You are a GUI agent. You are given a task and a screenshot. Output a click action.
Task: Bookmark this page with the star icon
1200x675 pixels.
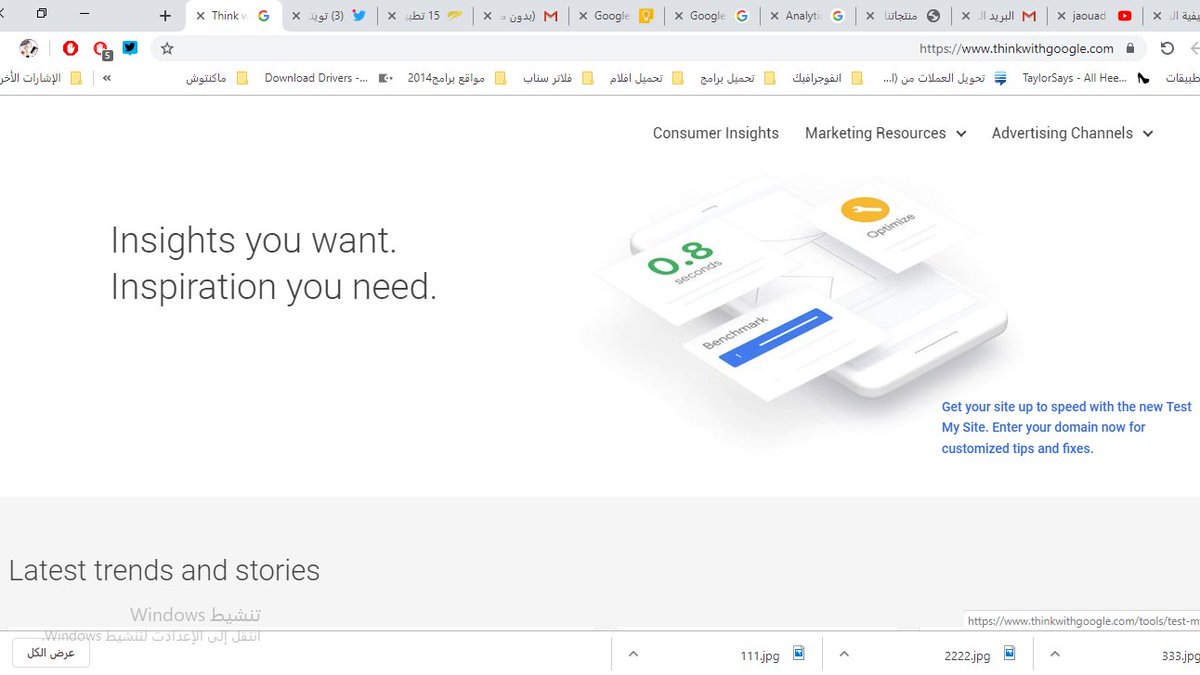coord(167,48)
